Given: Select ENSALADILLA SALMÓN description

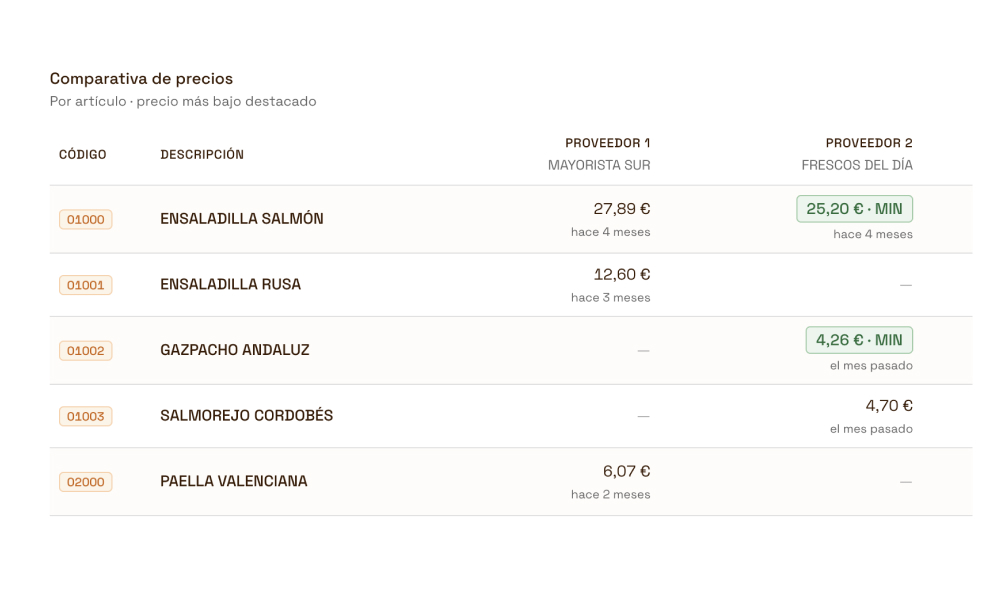Looking at the screenshot, I should coord(242,219).
